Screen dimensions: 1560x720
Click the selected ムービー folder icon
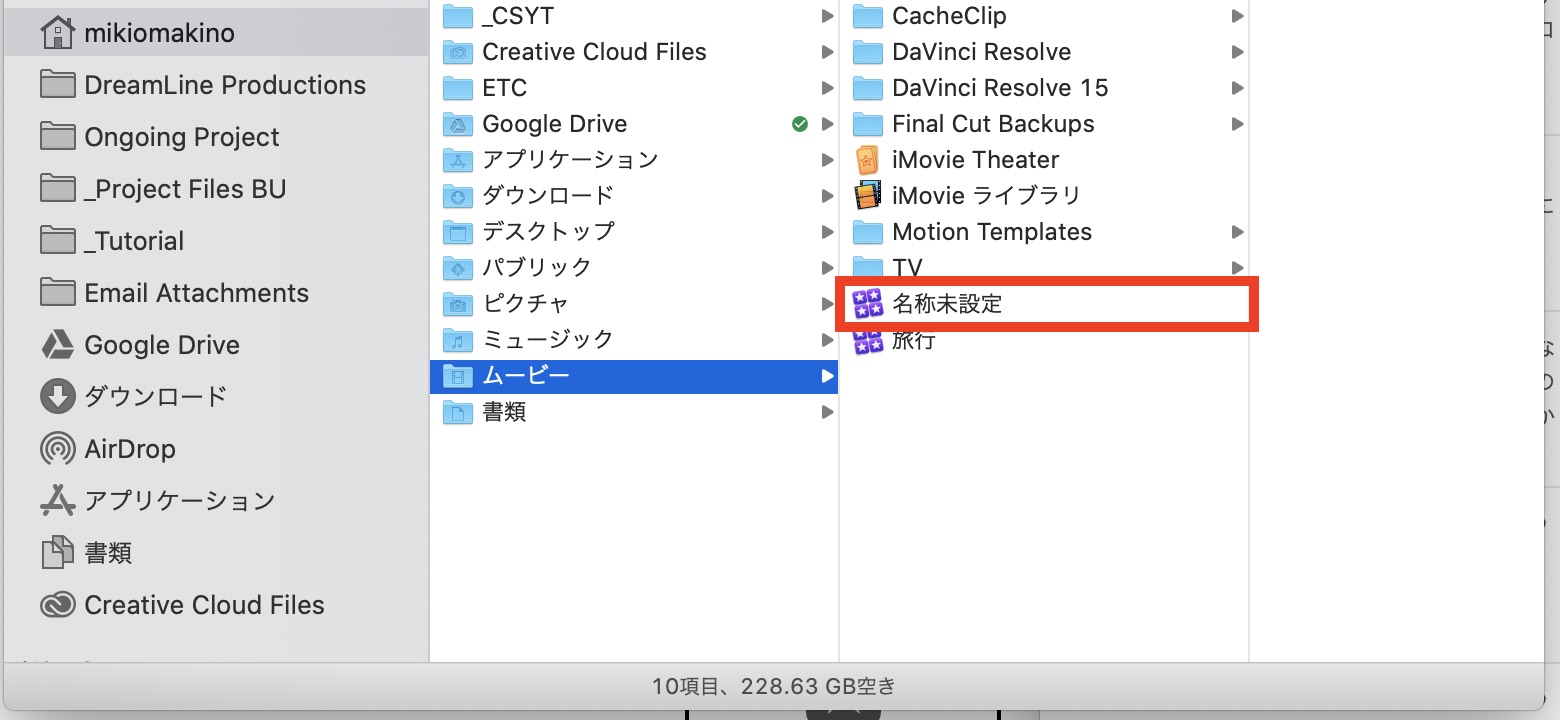click(x=458, y=376)
